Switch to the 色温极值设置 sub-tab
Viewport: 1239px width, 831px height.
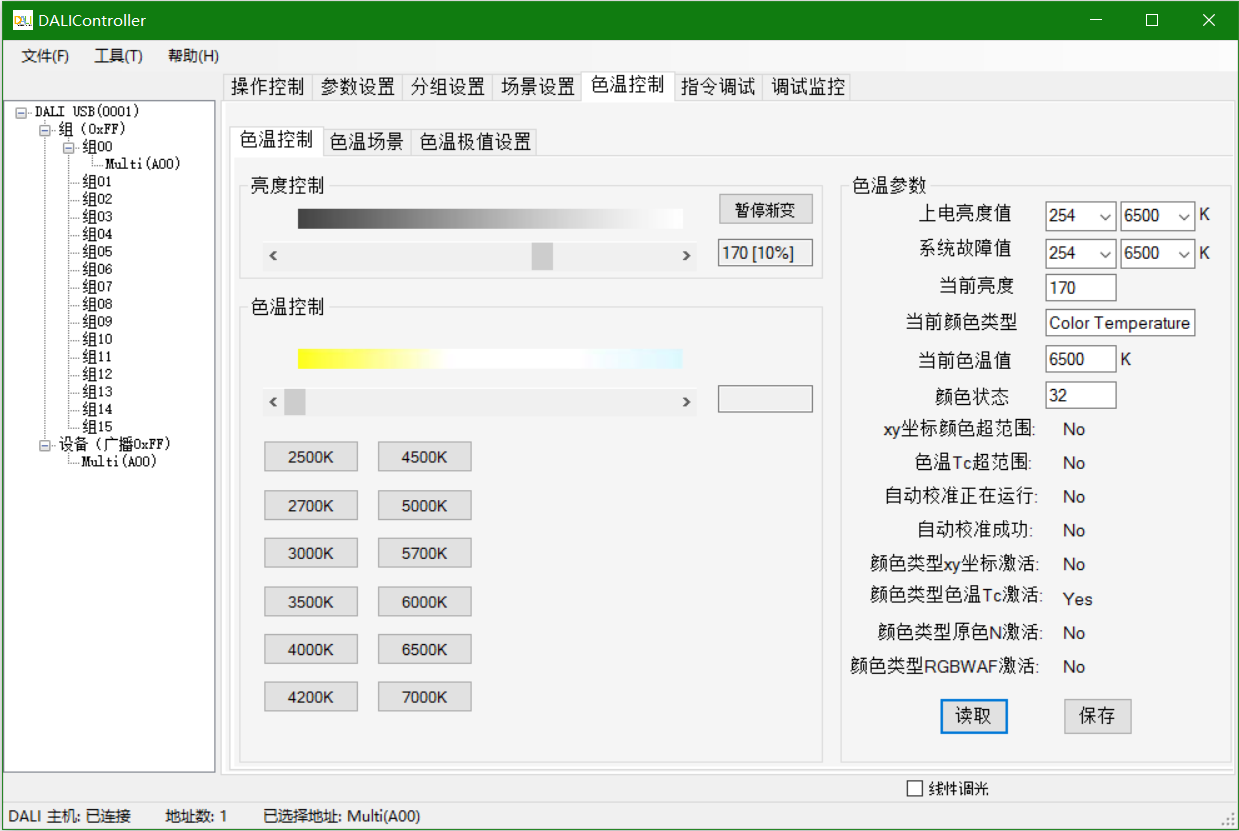(x=475, y=142)
